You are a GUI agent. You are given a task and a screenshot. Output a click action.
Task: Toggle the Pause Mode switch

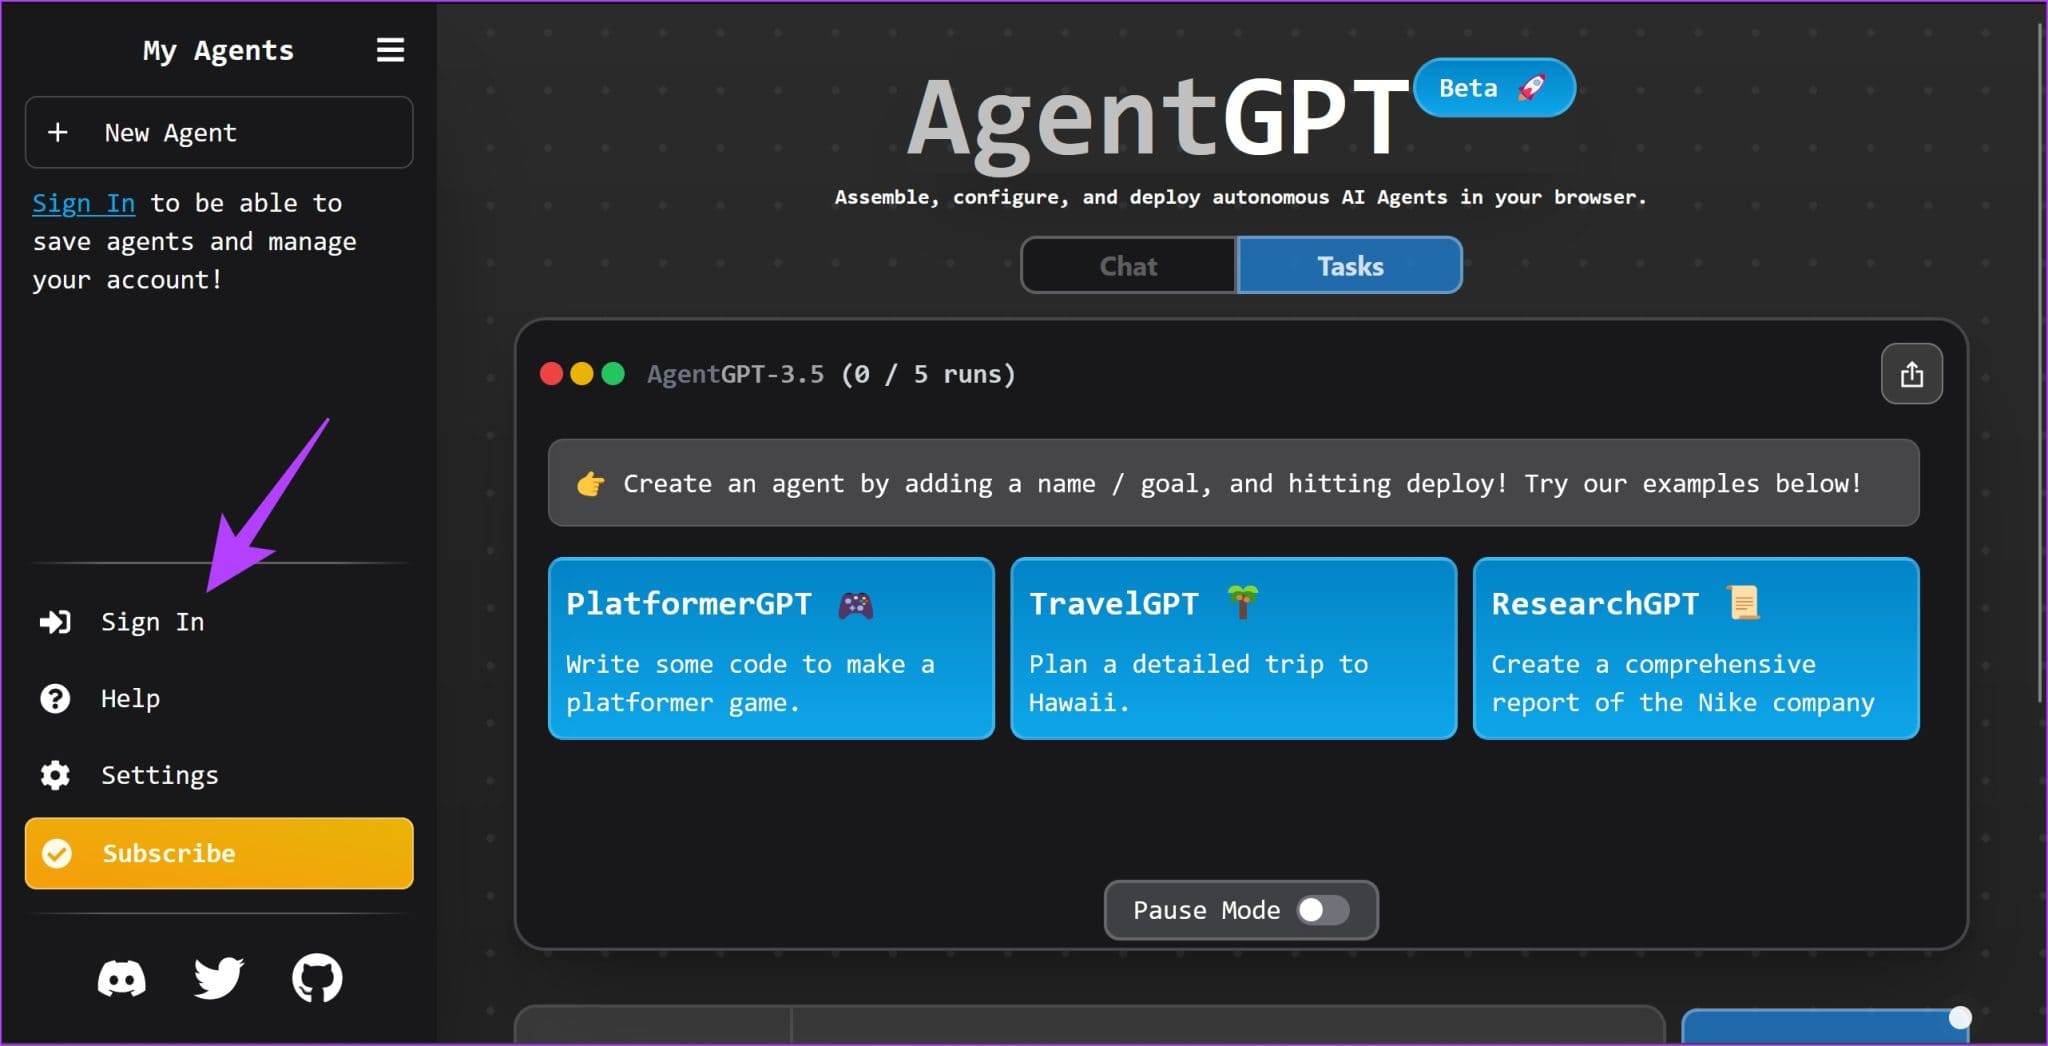[x=1322, y=910]
